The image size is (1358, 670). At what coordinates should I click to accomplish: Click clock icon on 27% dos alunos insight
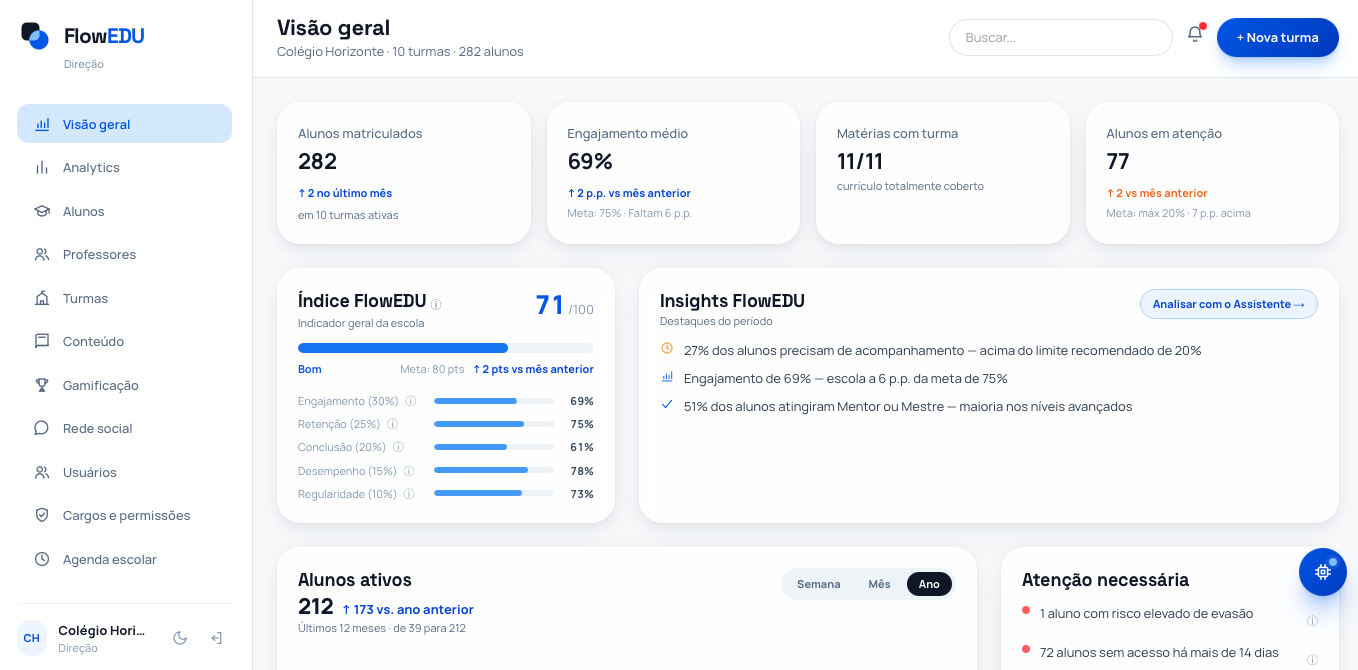point(667,349)
